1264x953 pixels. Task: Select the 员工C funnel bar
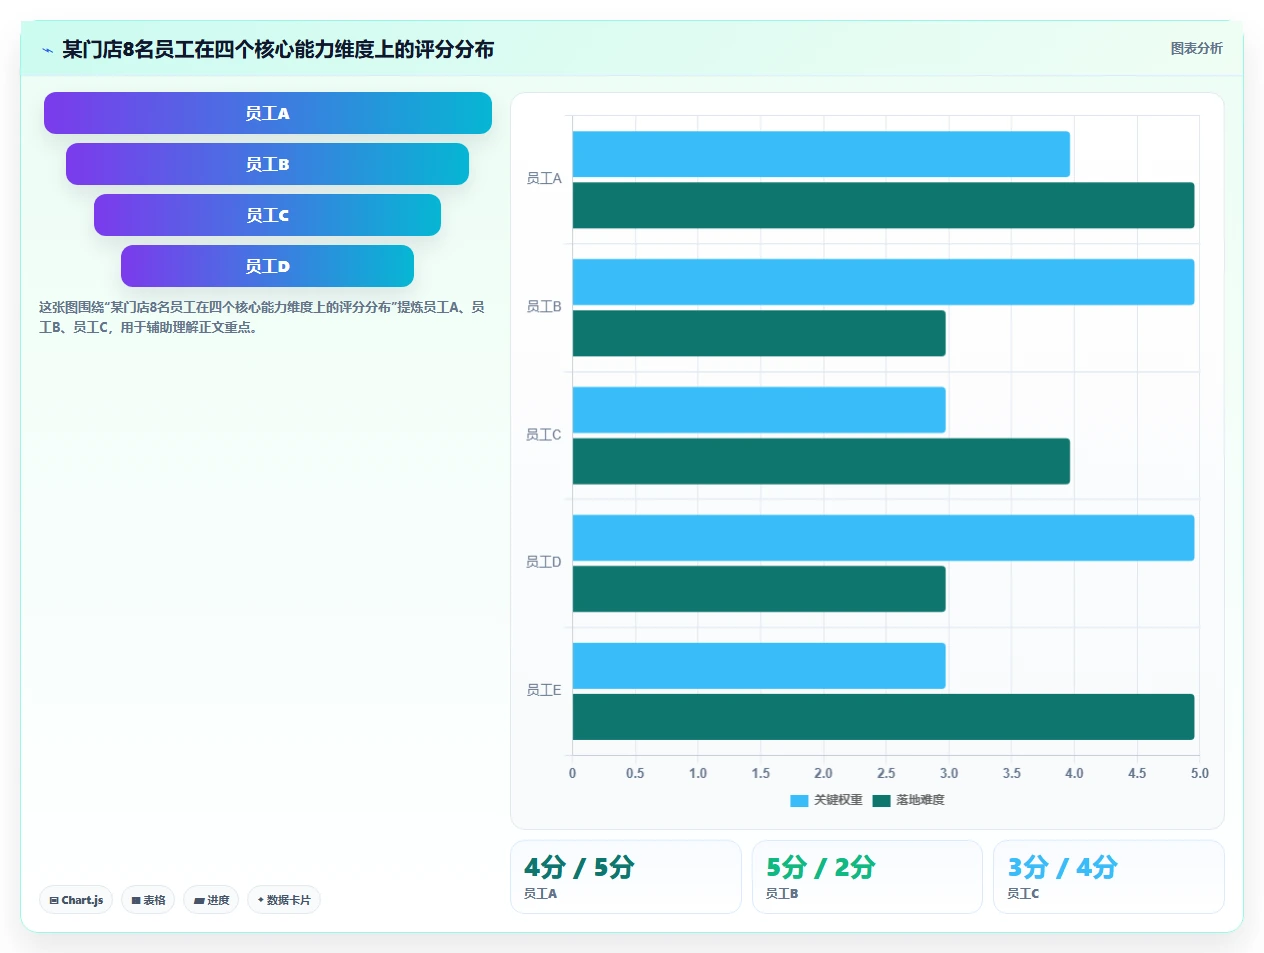(268, 215)
